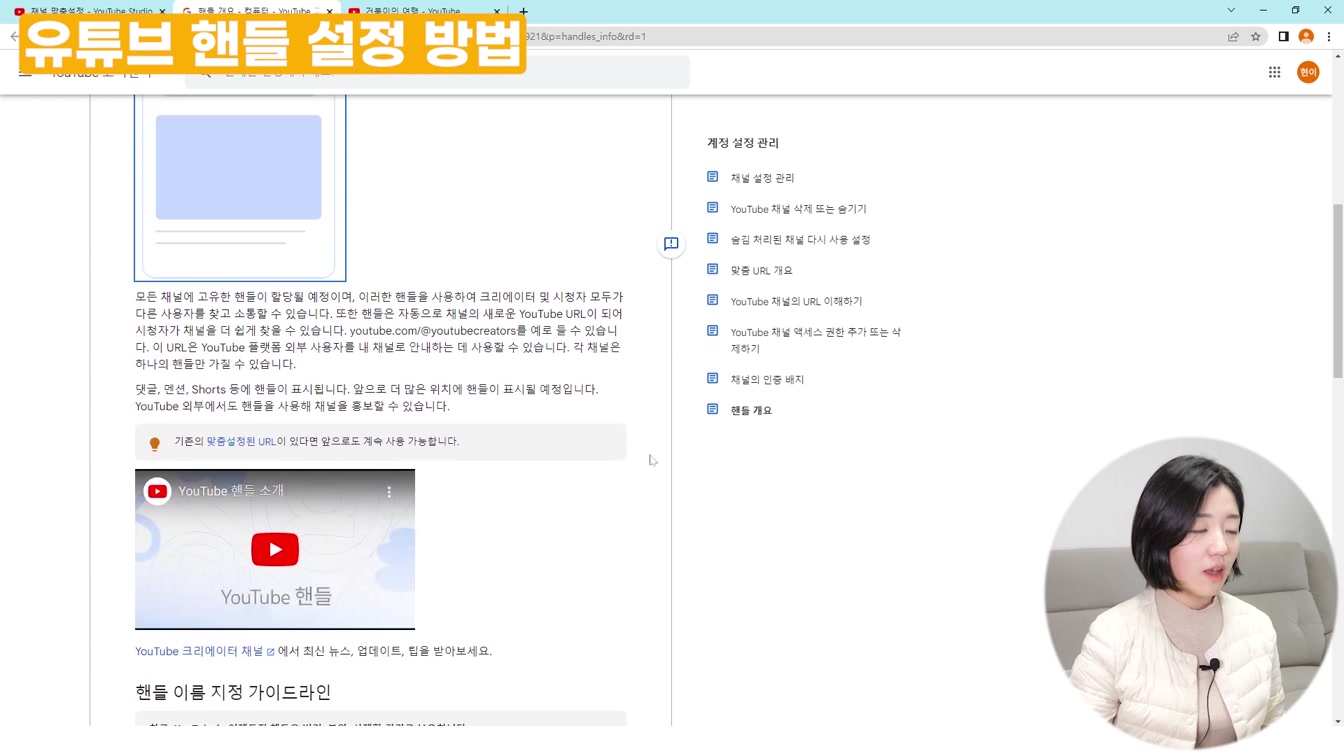Open YouTube 채널 삭제 또는 숨기기 article
Viewport: 1344px width, 756px height.
(798, 209)
